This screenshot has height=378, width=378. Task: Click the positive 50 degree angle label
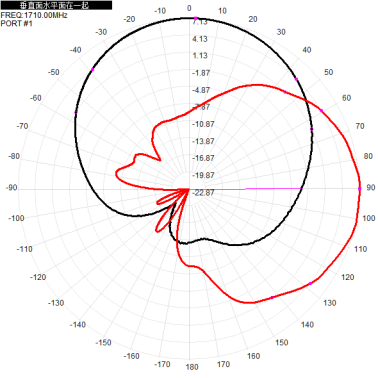tap(329, 72)
